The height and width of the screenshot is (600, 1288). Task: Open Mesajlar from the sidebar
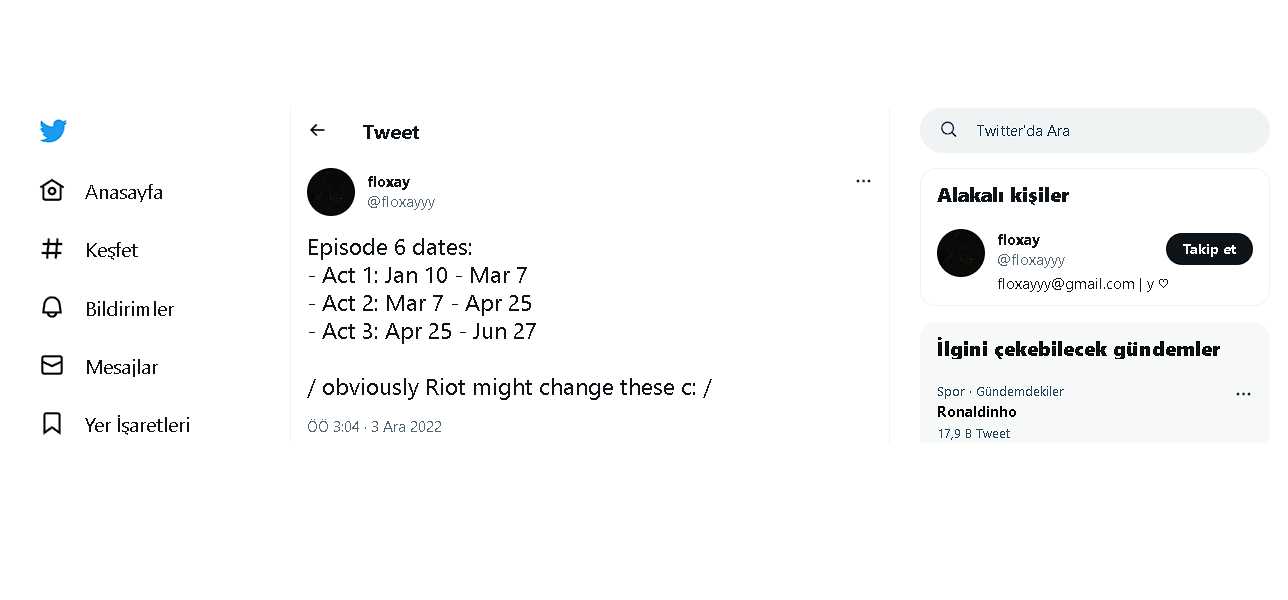point(121,367)
